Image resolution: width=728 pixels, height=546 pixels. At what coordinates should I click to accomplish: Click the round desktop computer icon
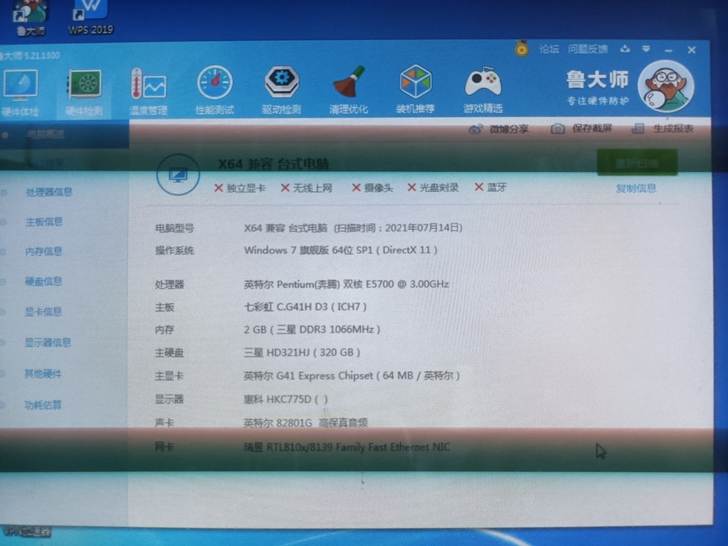coord(178,175)
